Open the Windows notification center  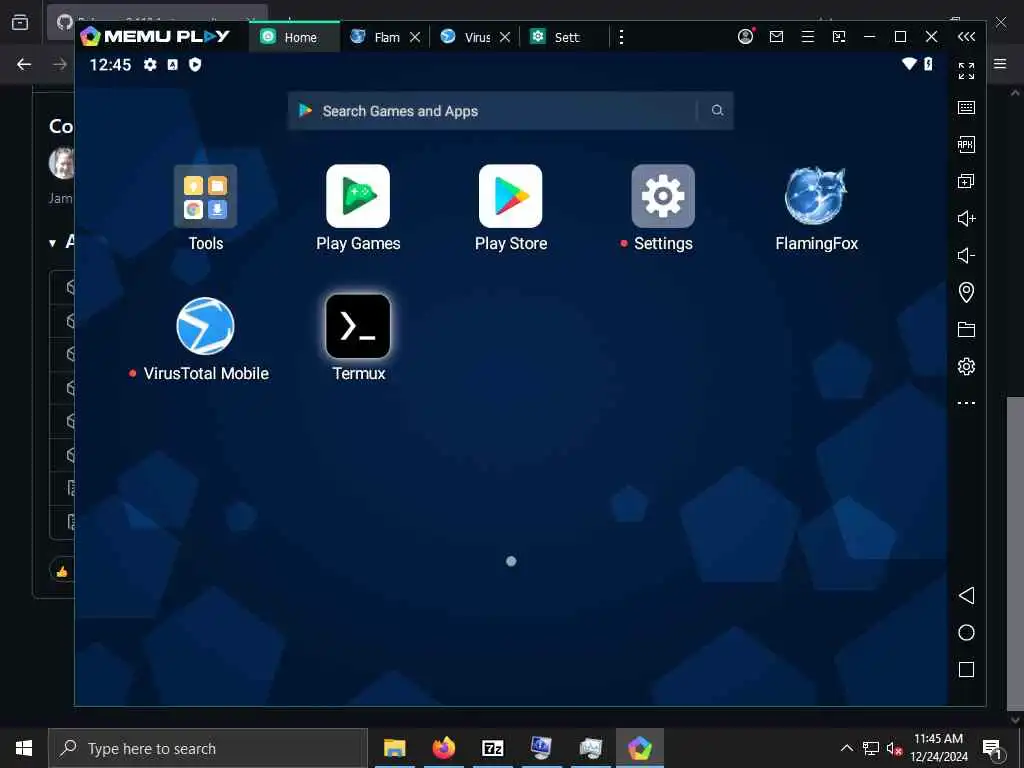point(993,748)
